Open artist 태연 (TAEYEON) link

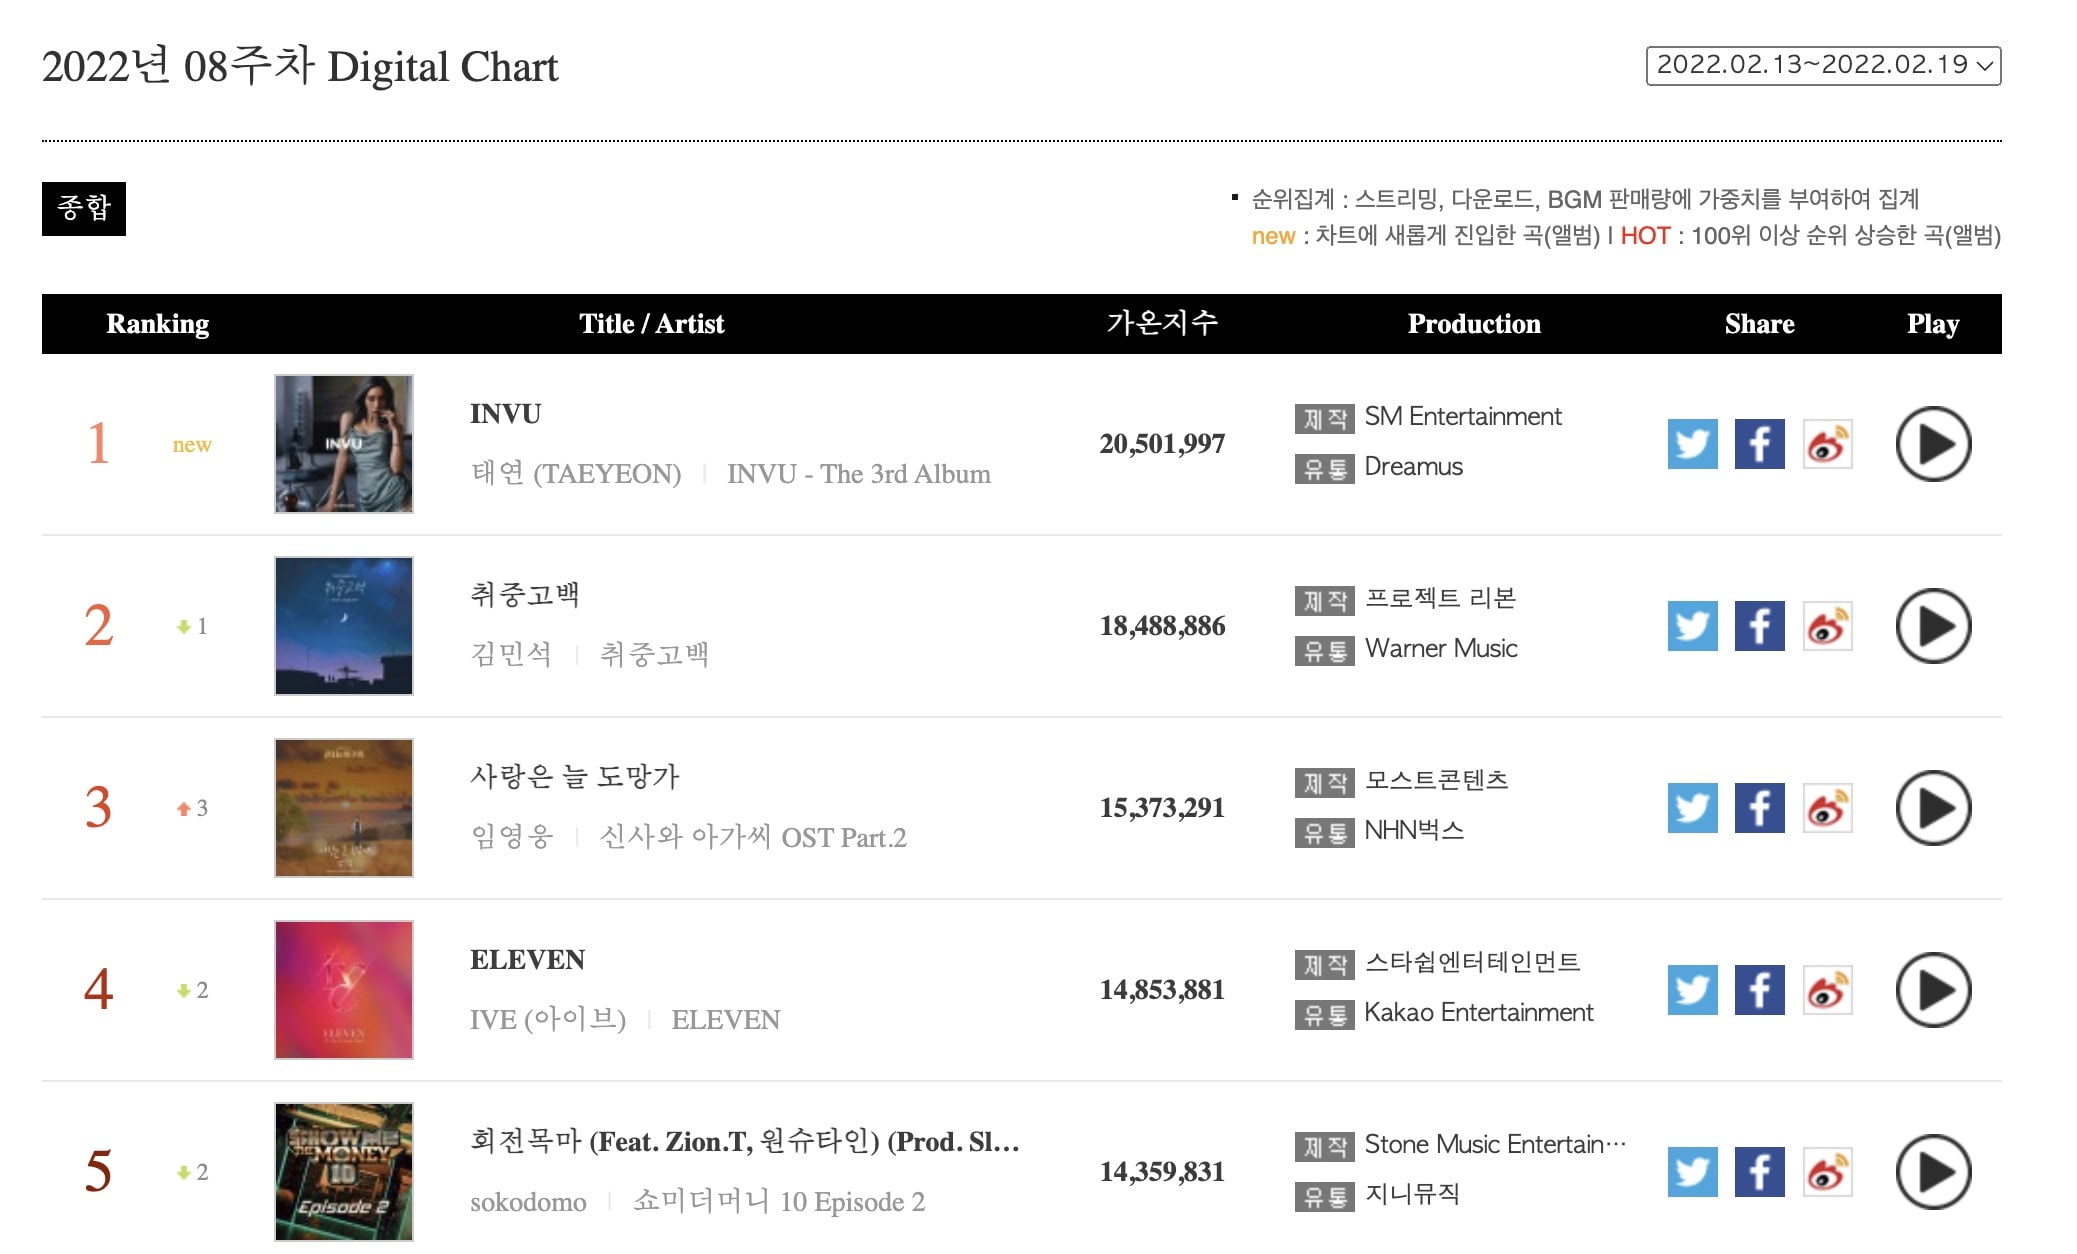(x=576, y=473)
